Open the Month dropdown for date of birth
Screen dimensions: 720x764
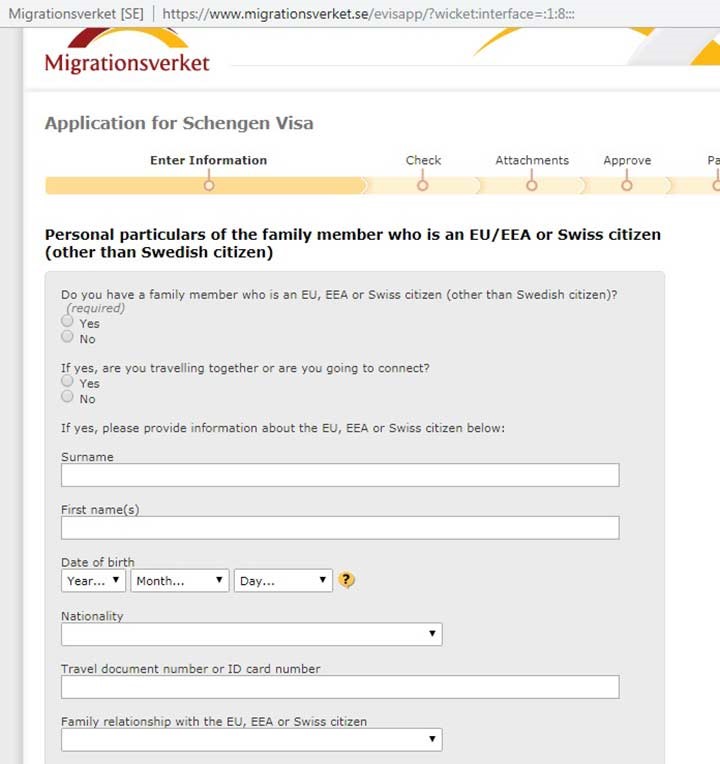point(180,580)
